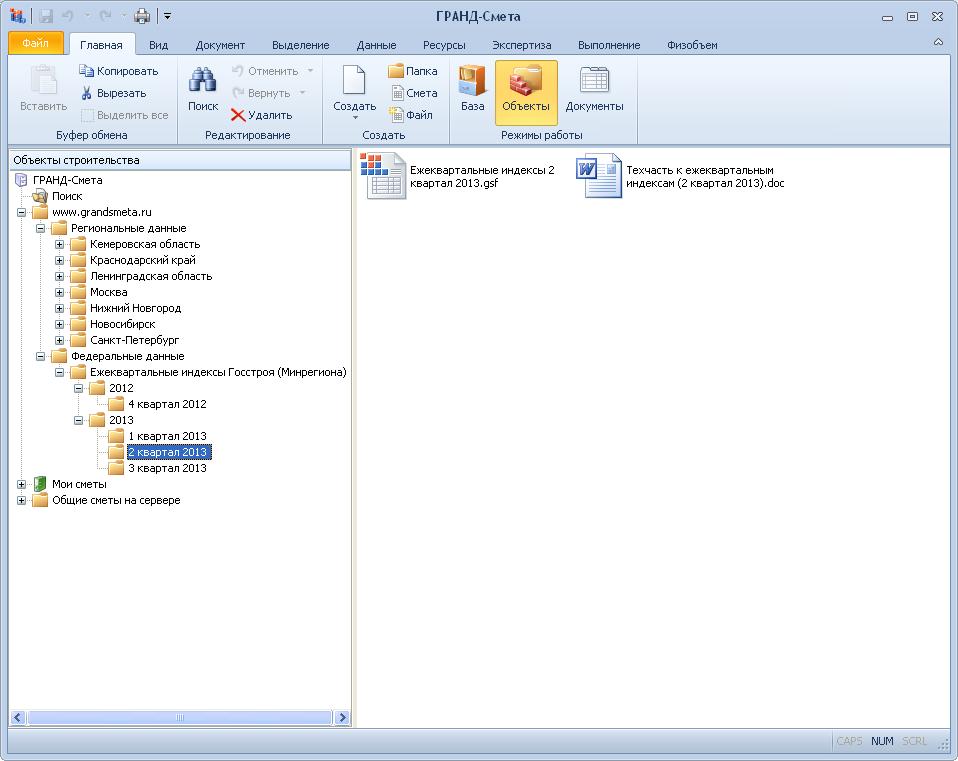Create a new Папка

pos(414,71)
